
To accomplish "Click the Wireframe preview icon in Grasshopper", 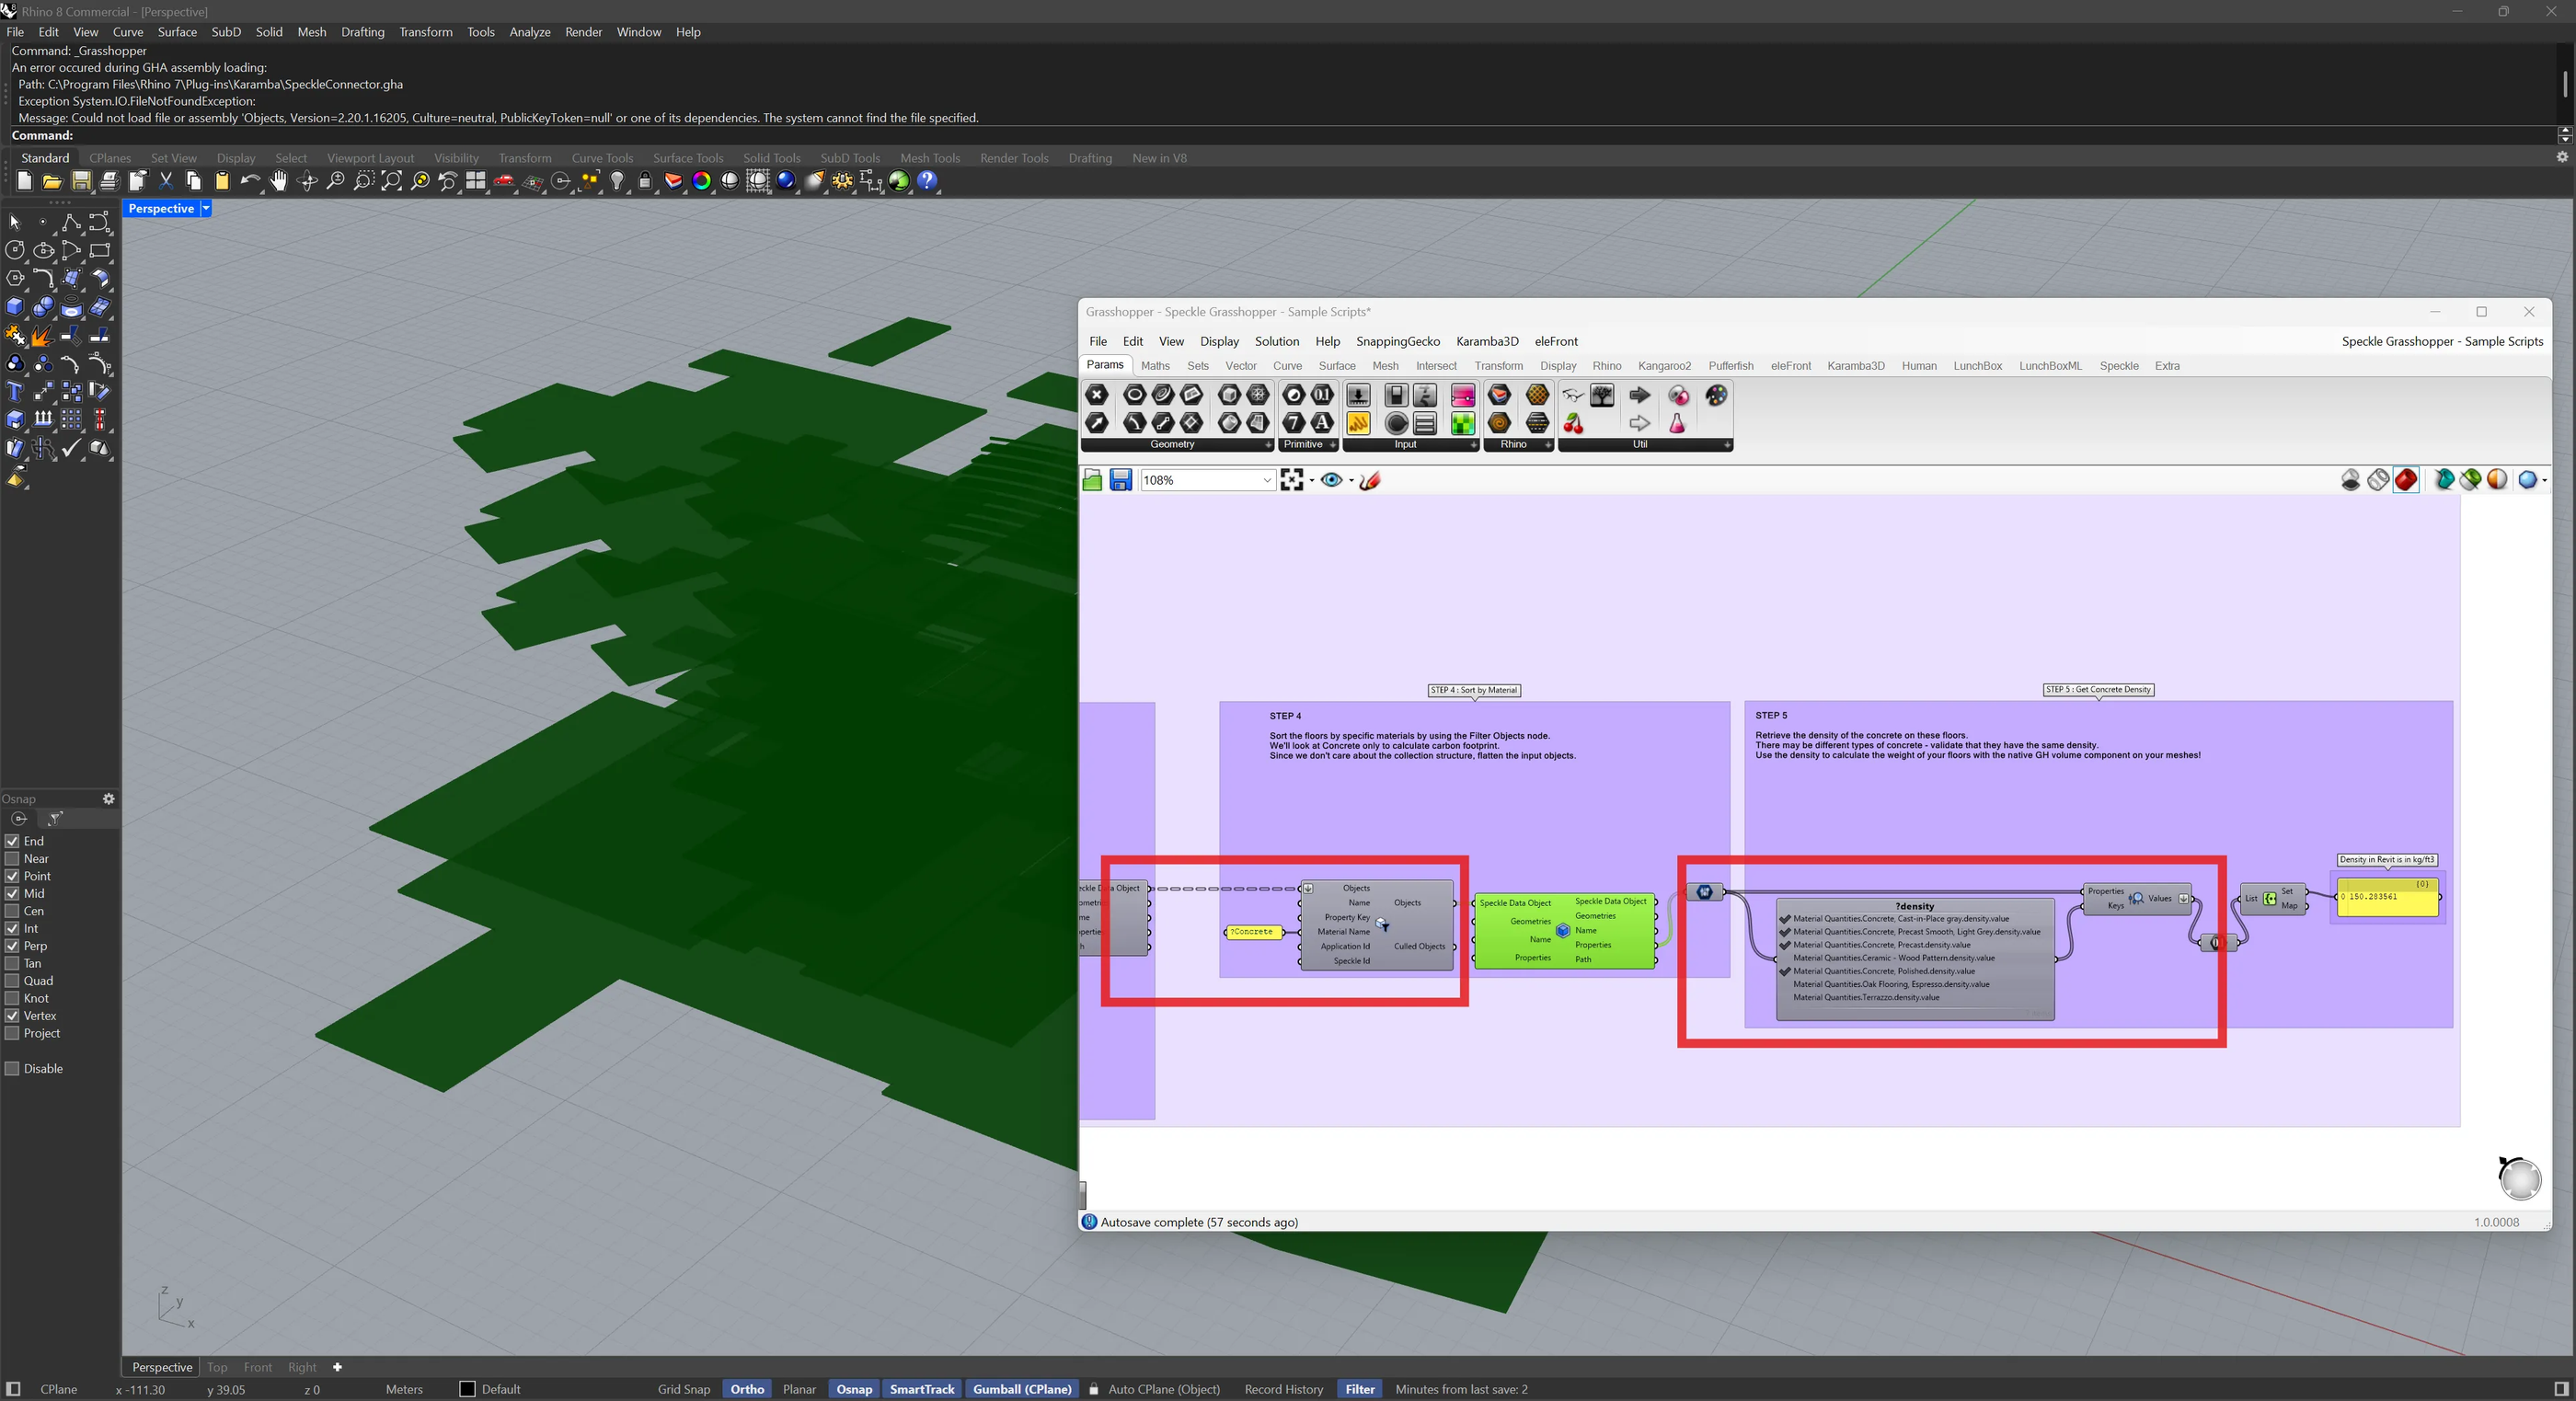I will (2378, 480).
